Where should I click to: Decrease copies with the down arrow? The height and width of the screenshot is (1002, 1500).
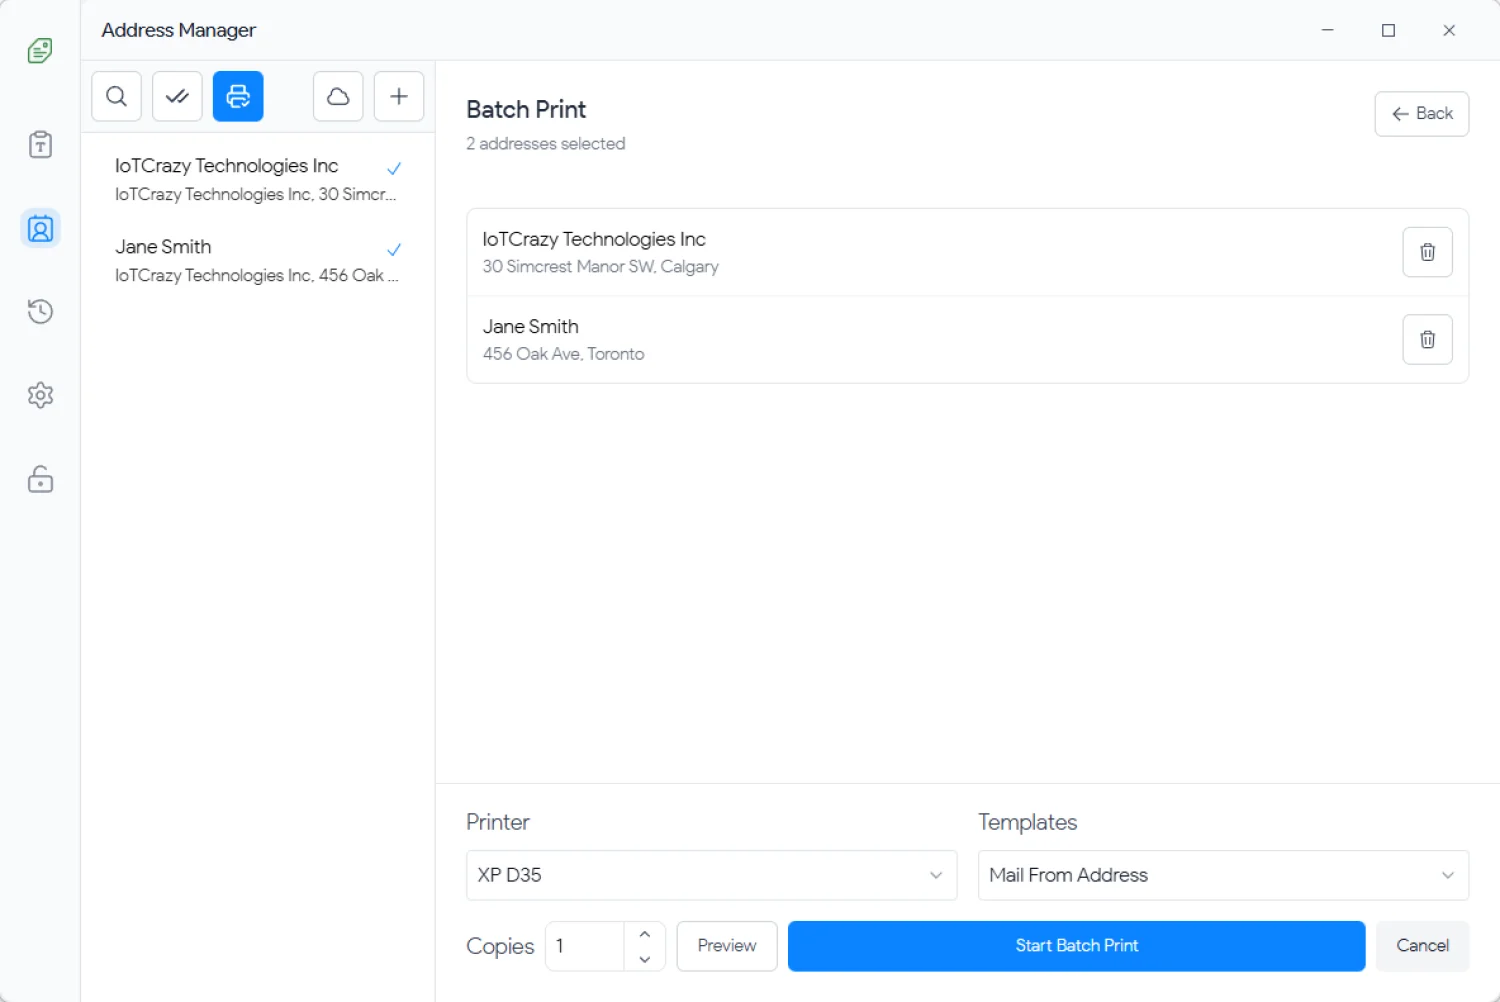pyautogui.click(x=645, y=959)
